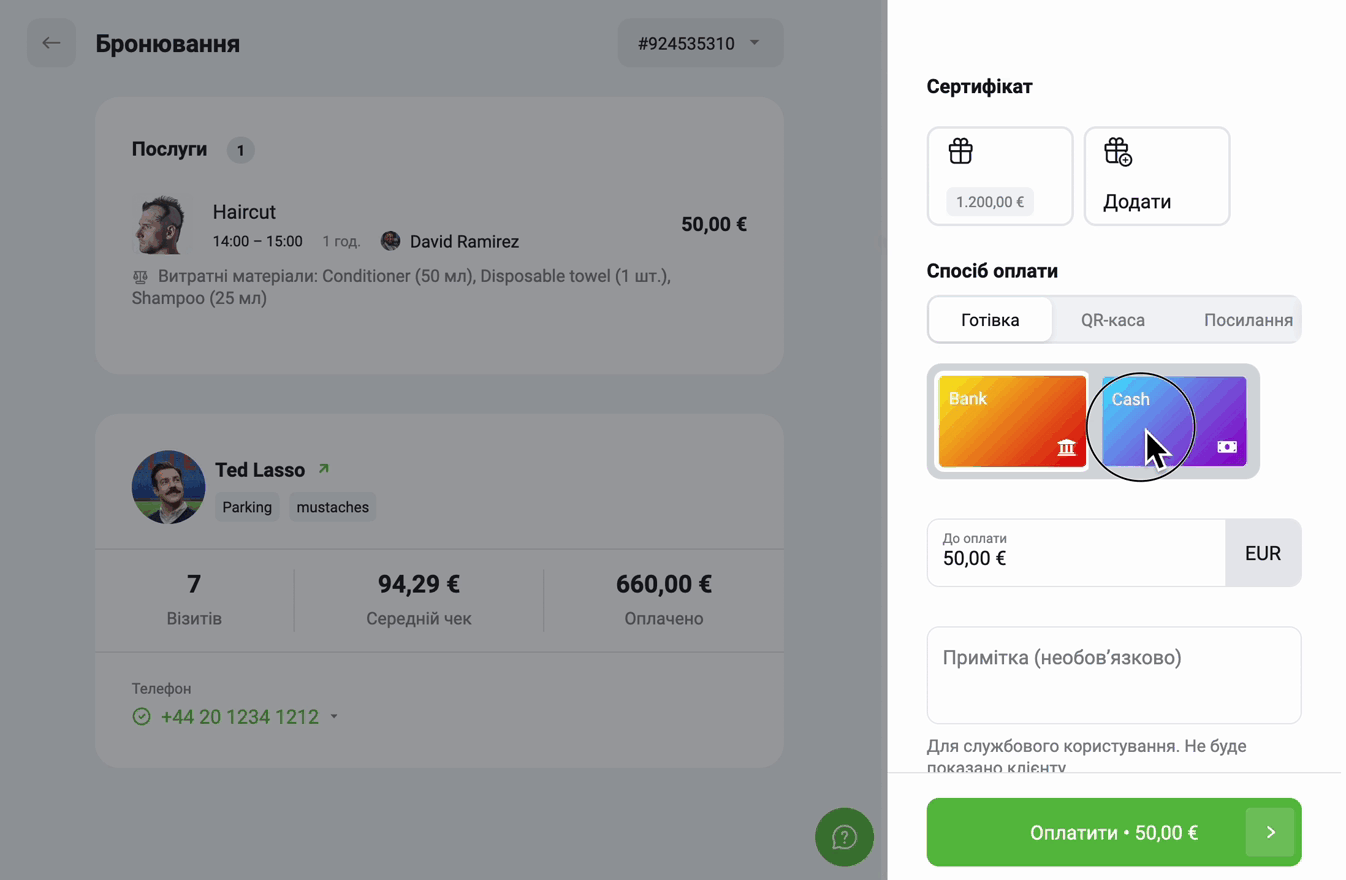
Task: Open the help question mark bubble
Action: click(x=844, y=837)
